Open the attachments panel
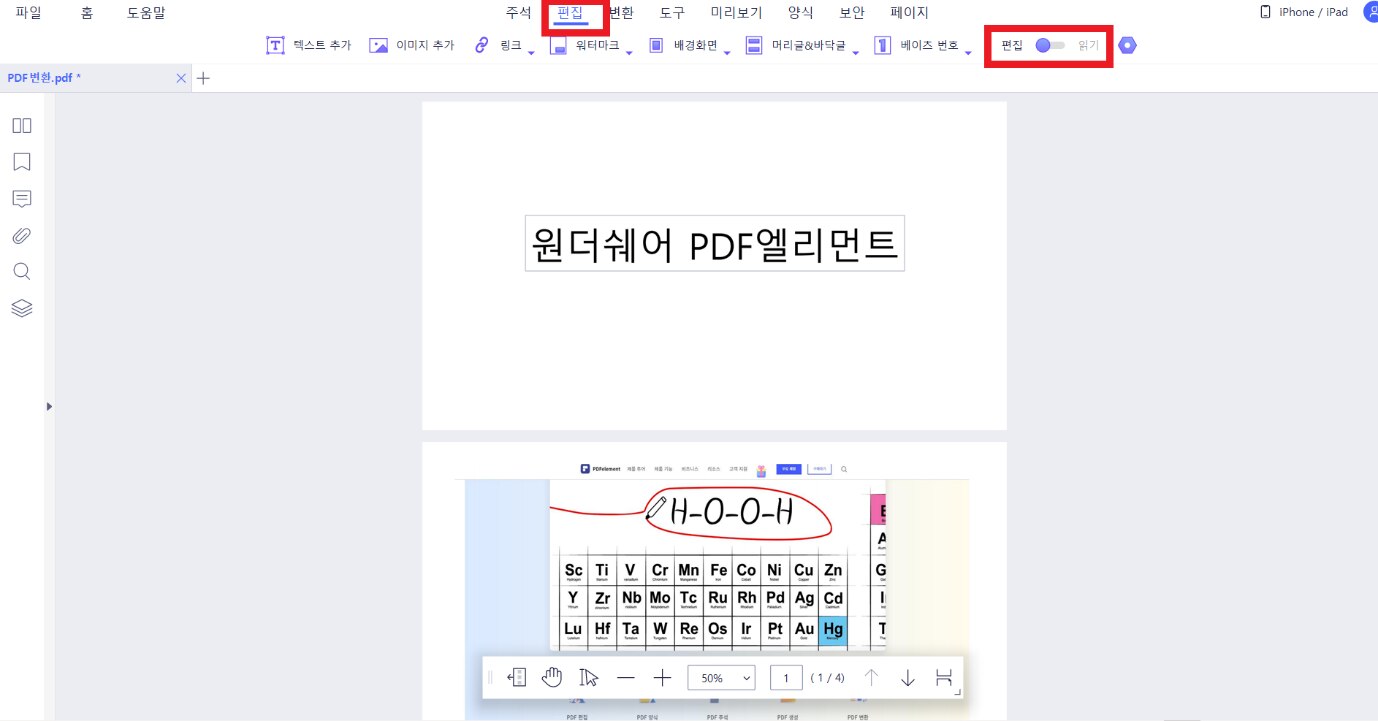Viewport: 1378px width, 721px height. [21, 235]
